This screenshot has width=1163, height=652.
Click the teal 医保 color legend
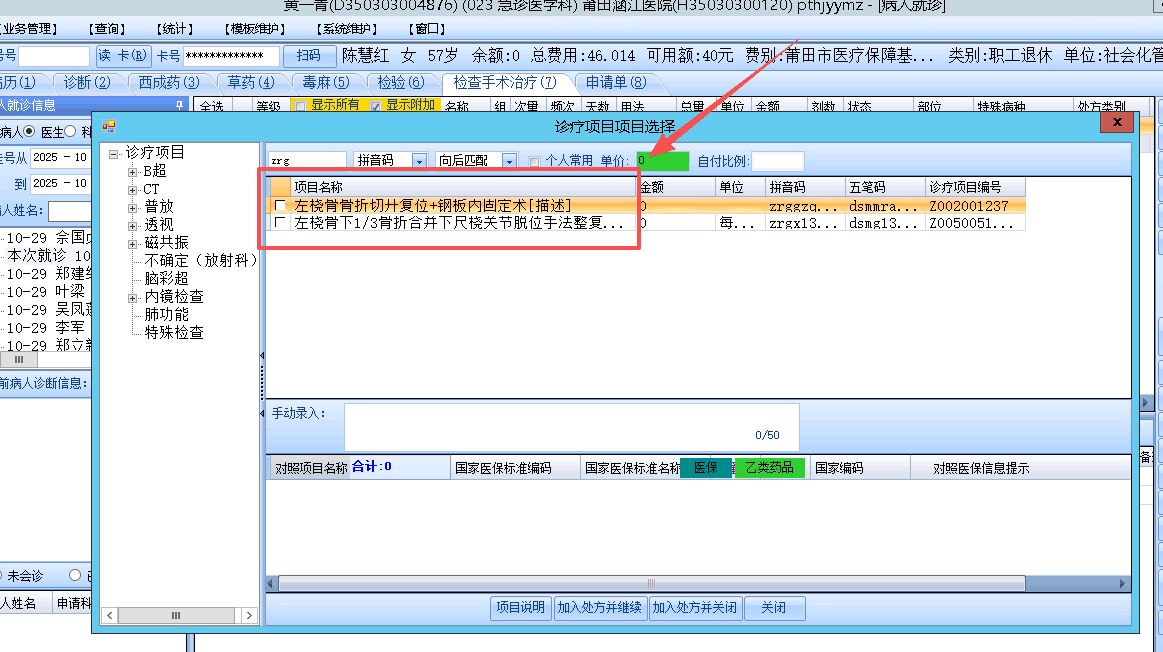click(x=705, y=468)
